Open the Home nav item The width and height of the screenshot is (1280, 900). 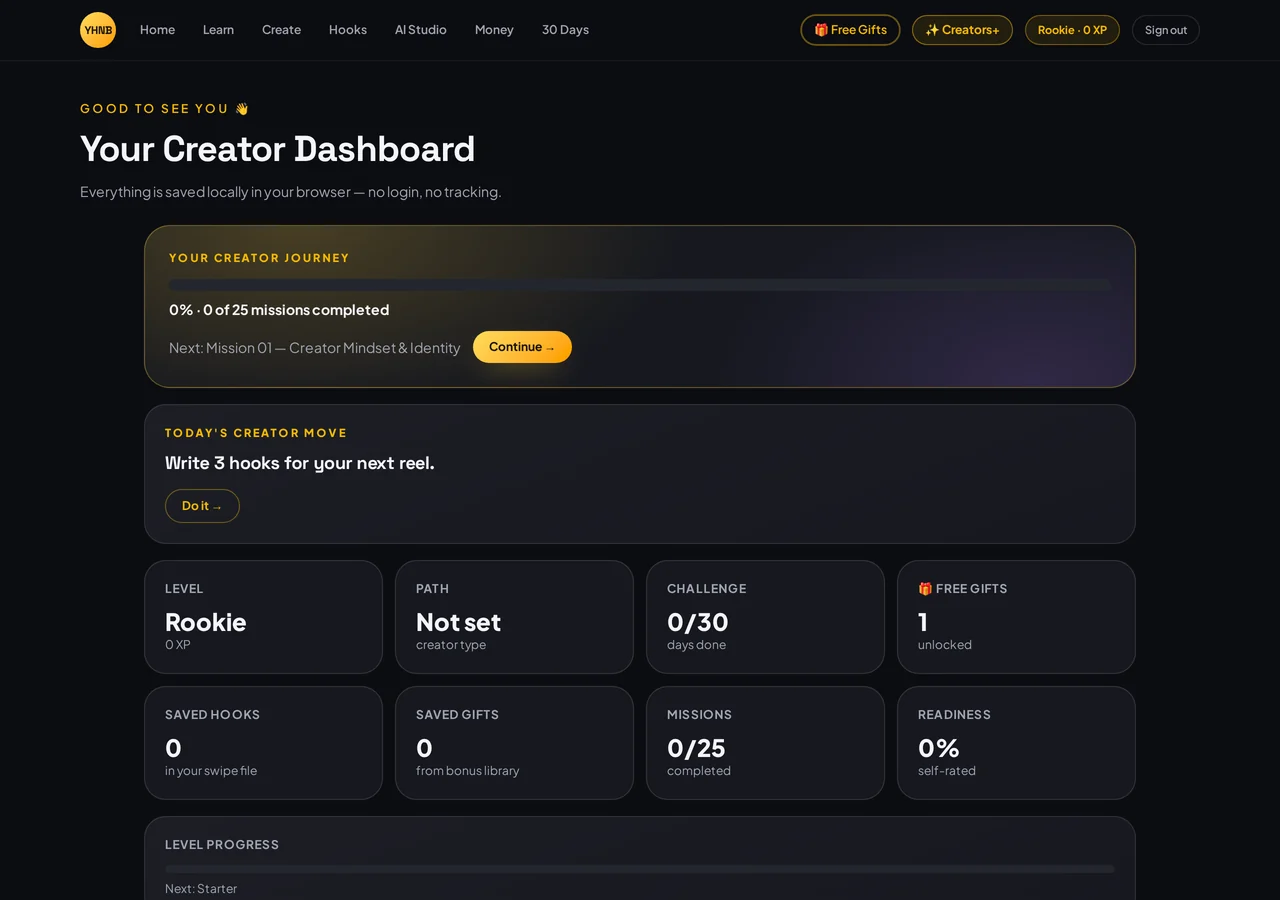coord(157,30)
